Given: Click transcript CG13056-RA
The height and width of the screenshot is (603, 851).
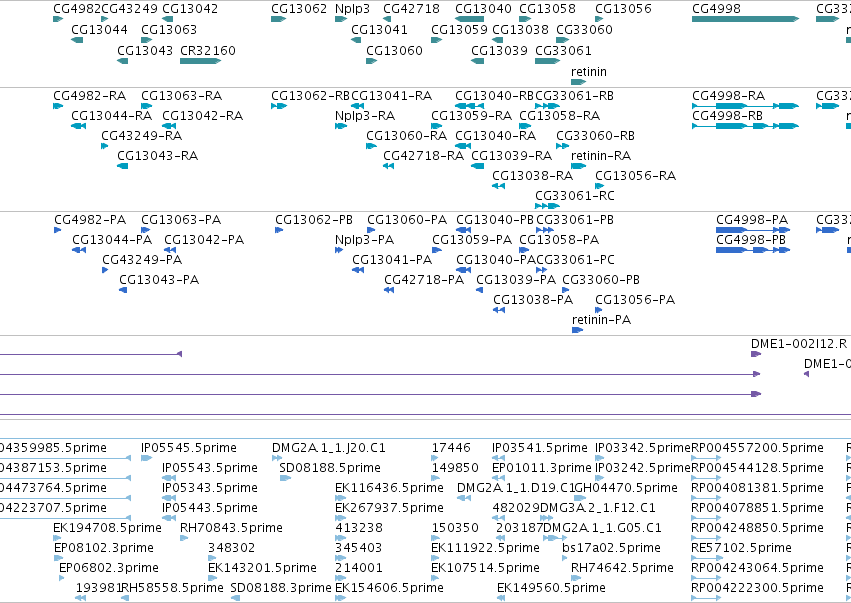Looking at the screenshot, I should point(636,176).
